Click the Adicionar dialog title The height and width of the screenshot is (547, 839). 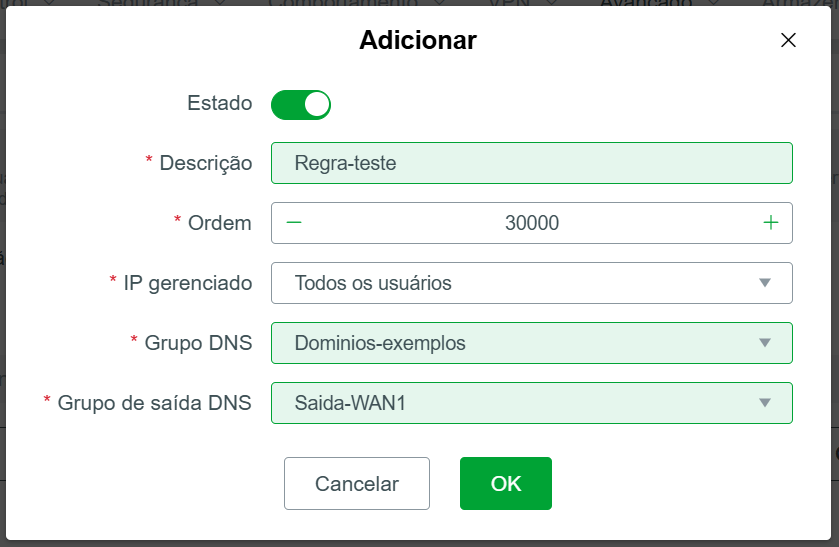[x=418, y=40]
